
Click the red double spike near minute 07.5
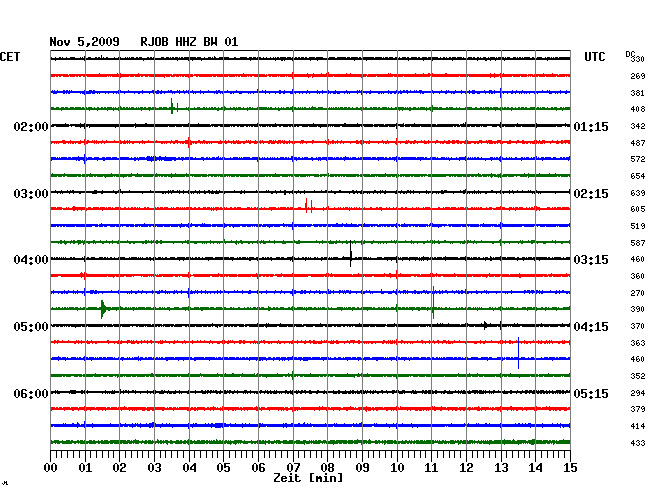[309, 206]
